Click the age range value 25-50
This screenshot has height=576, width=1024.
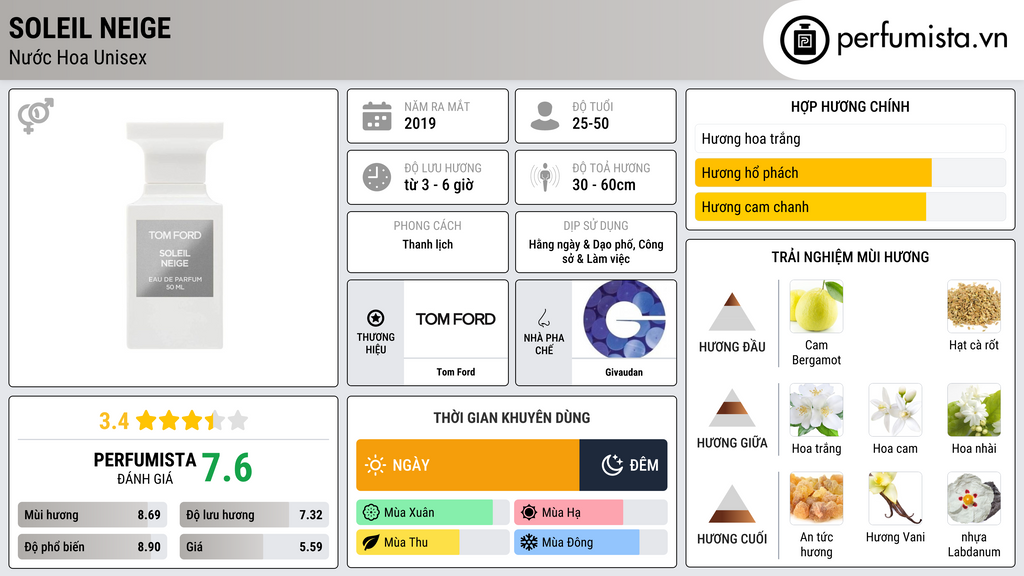pos(590,123)
